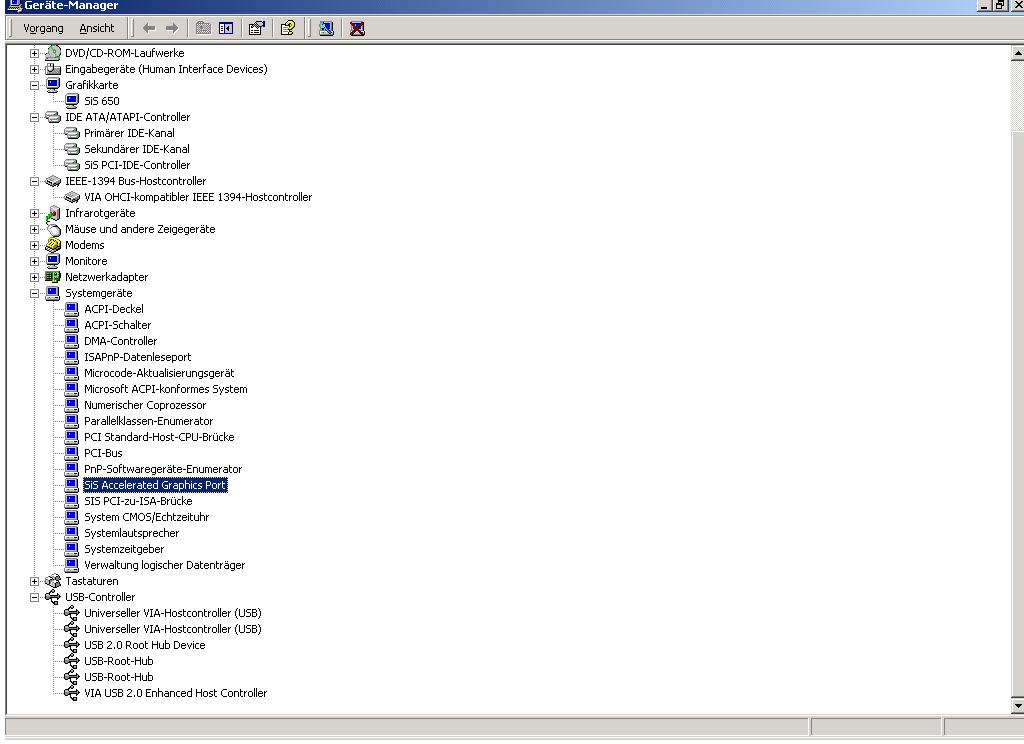Image resolution: width=1024 pixels, height=744 pixels.
Task: Click the Back arrow toolbar button
Action: tap(149, 28)
